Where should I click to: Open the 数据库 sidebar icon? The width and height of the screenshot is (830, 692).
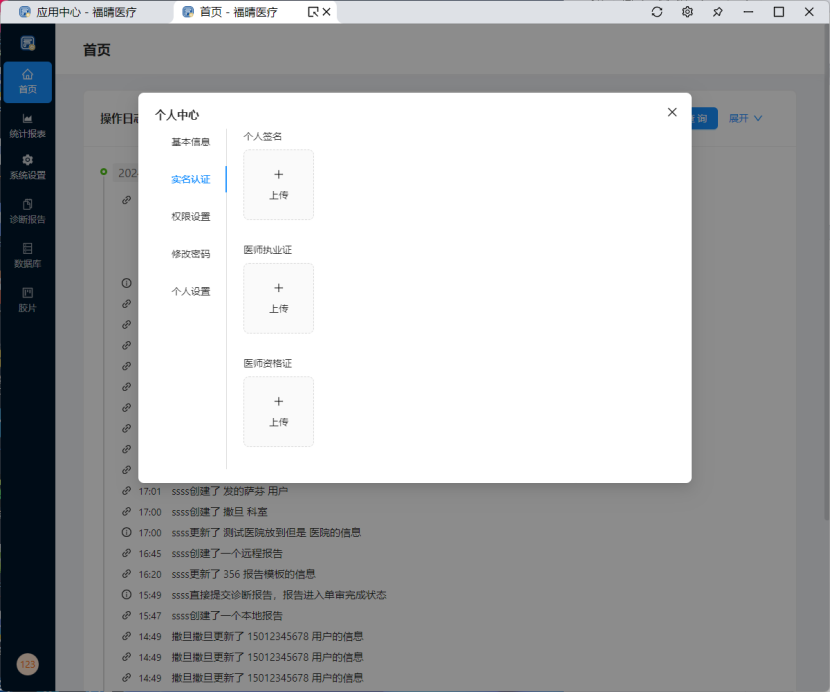27,256
